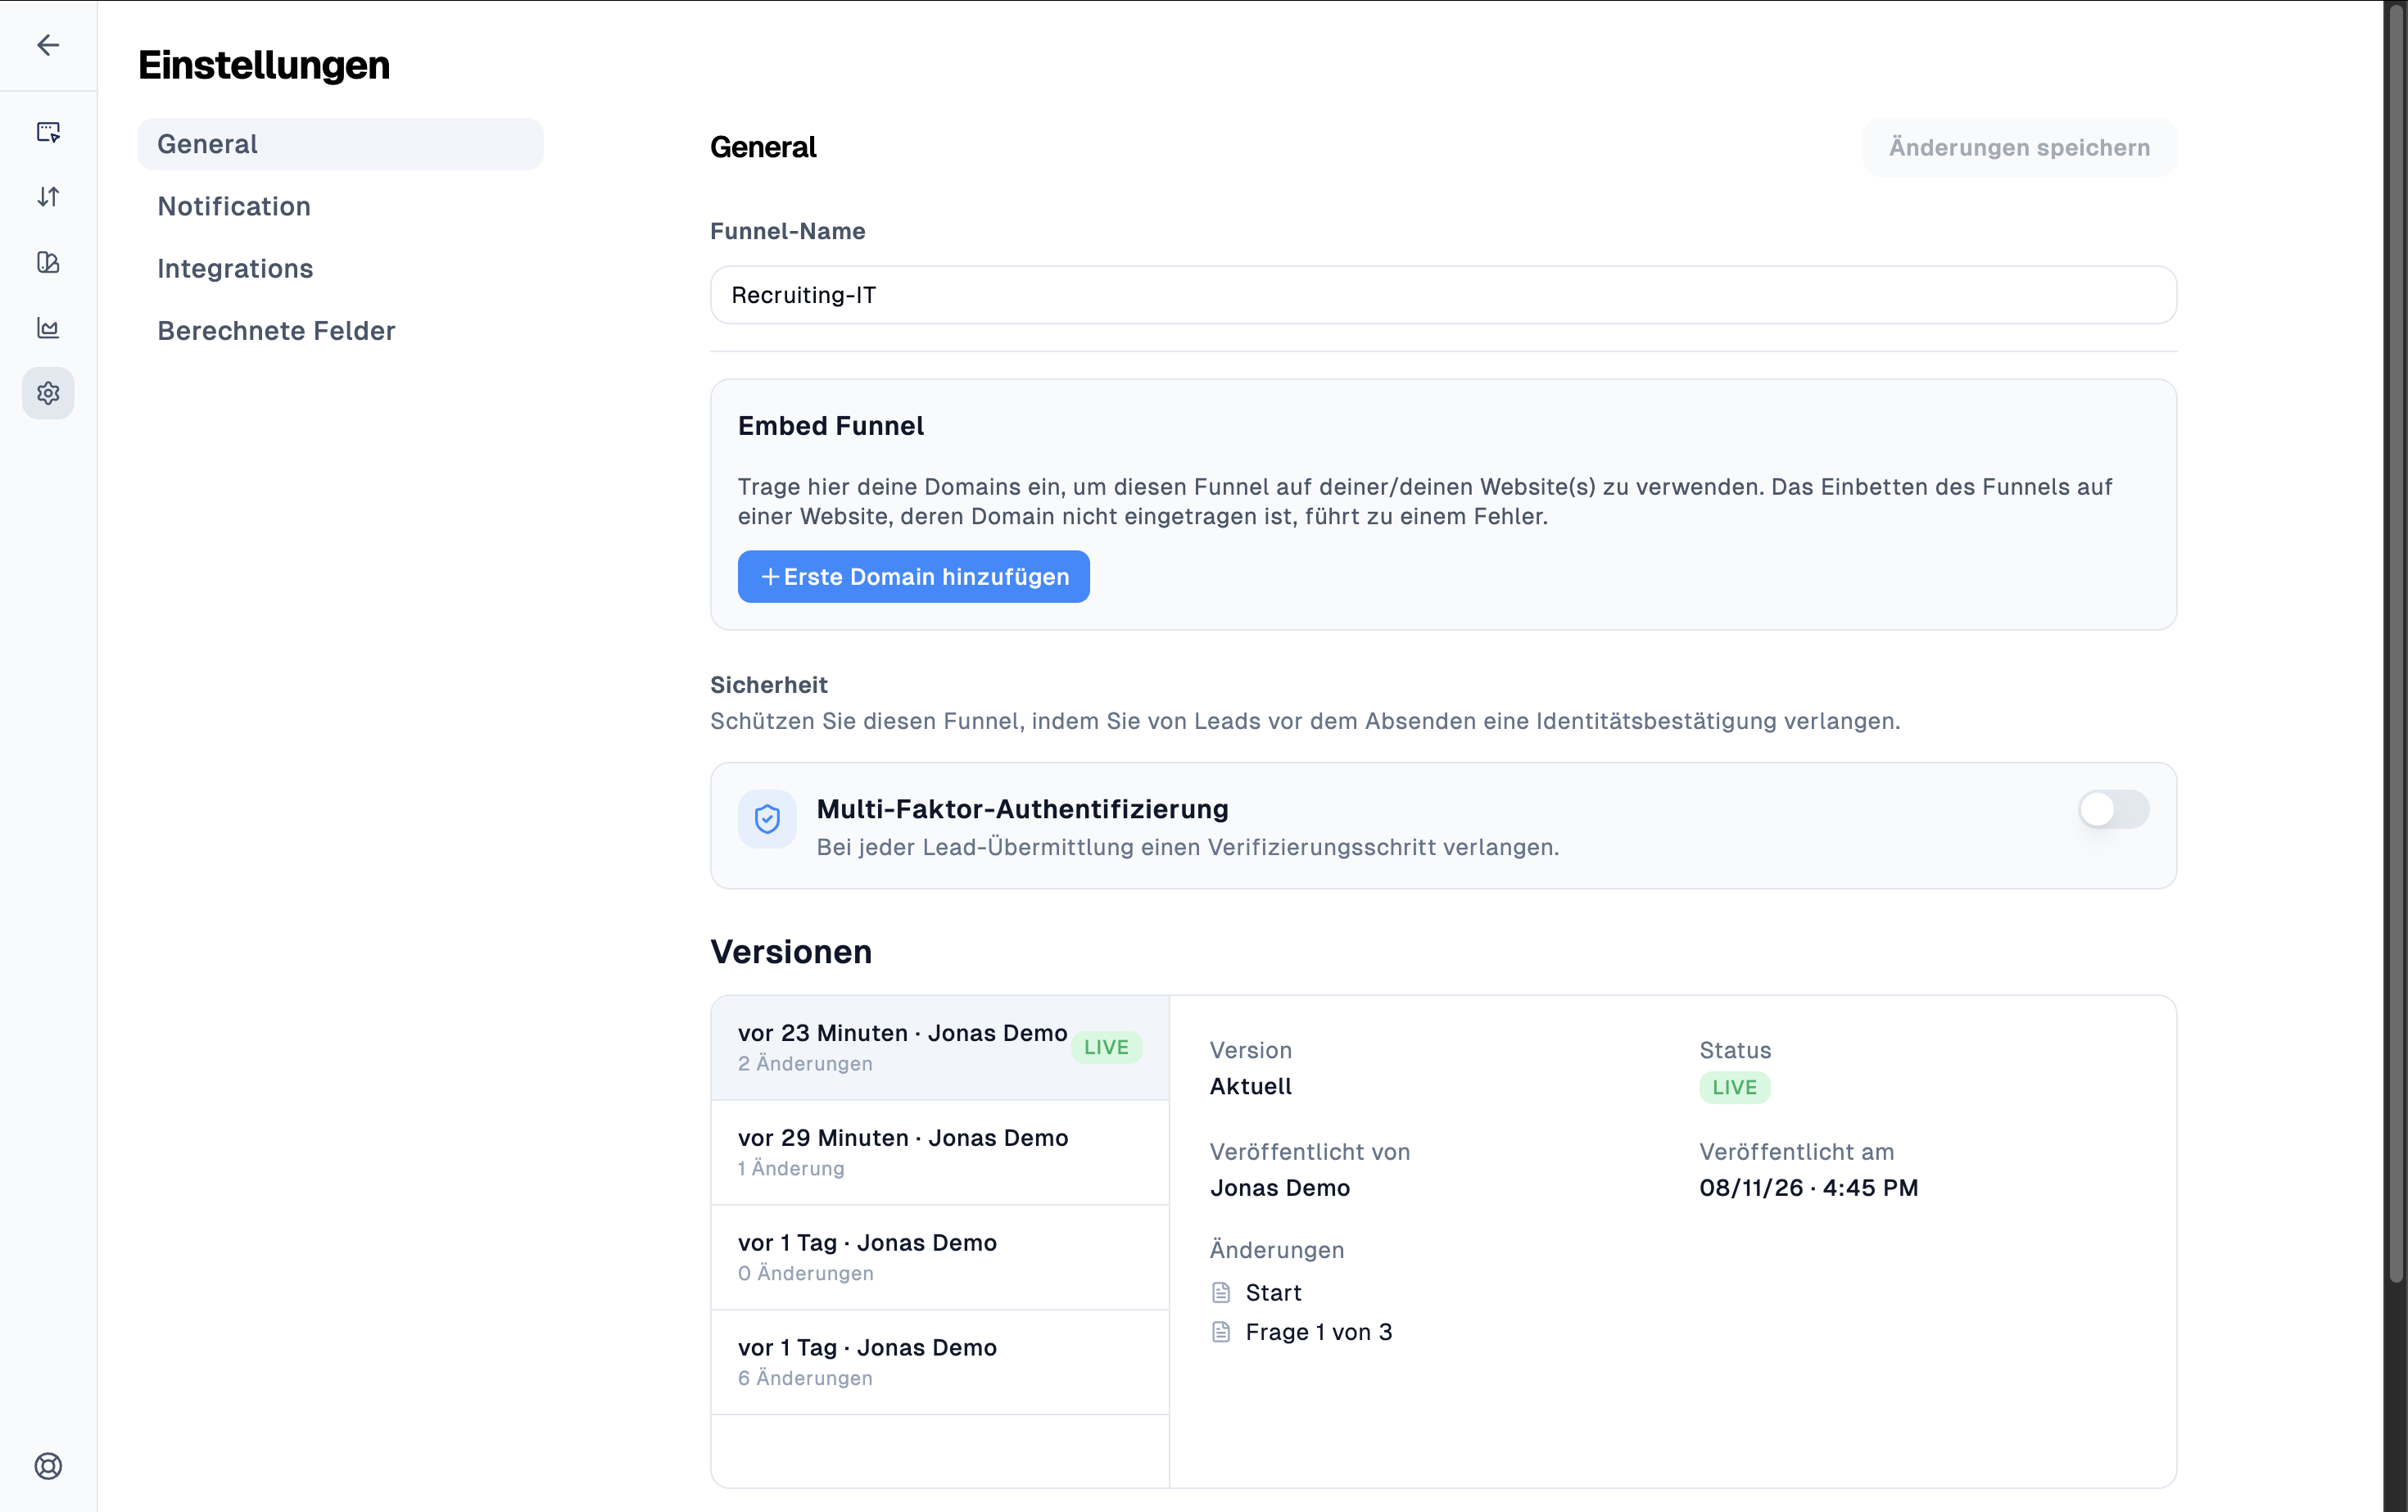The height and width of the screenshot is (1512, 2408).
Task: Click the Sicherheit section label
Action: click(x=769, y=685)
